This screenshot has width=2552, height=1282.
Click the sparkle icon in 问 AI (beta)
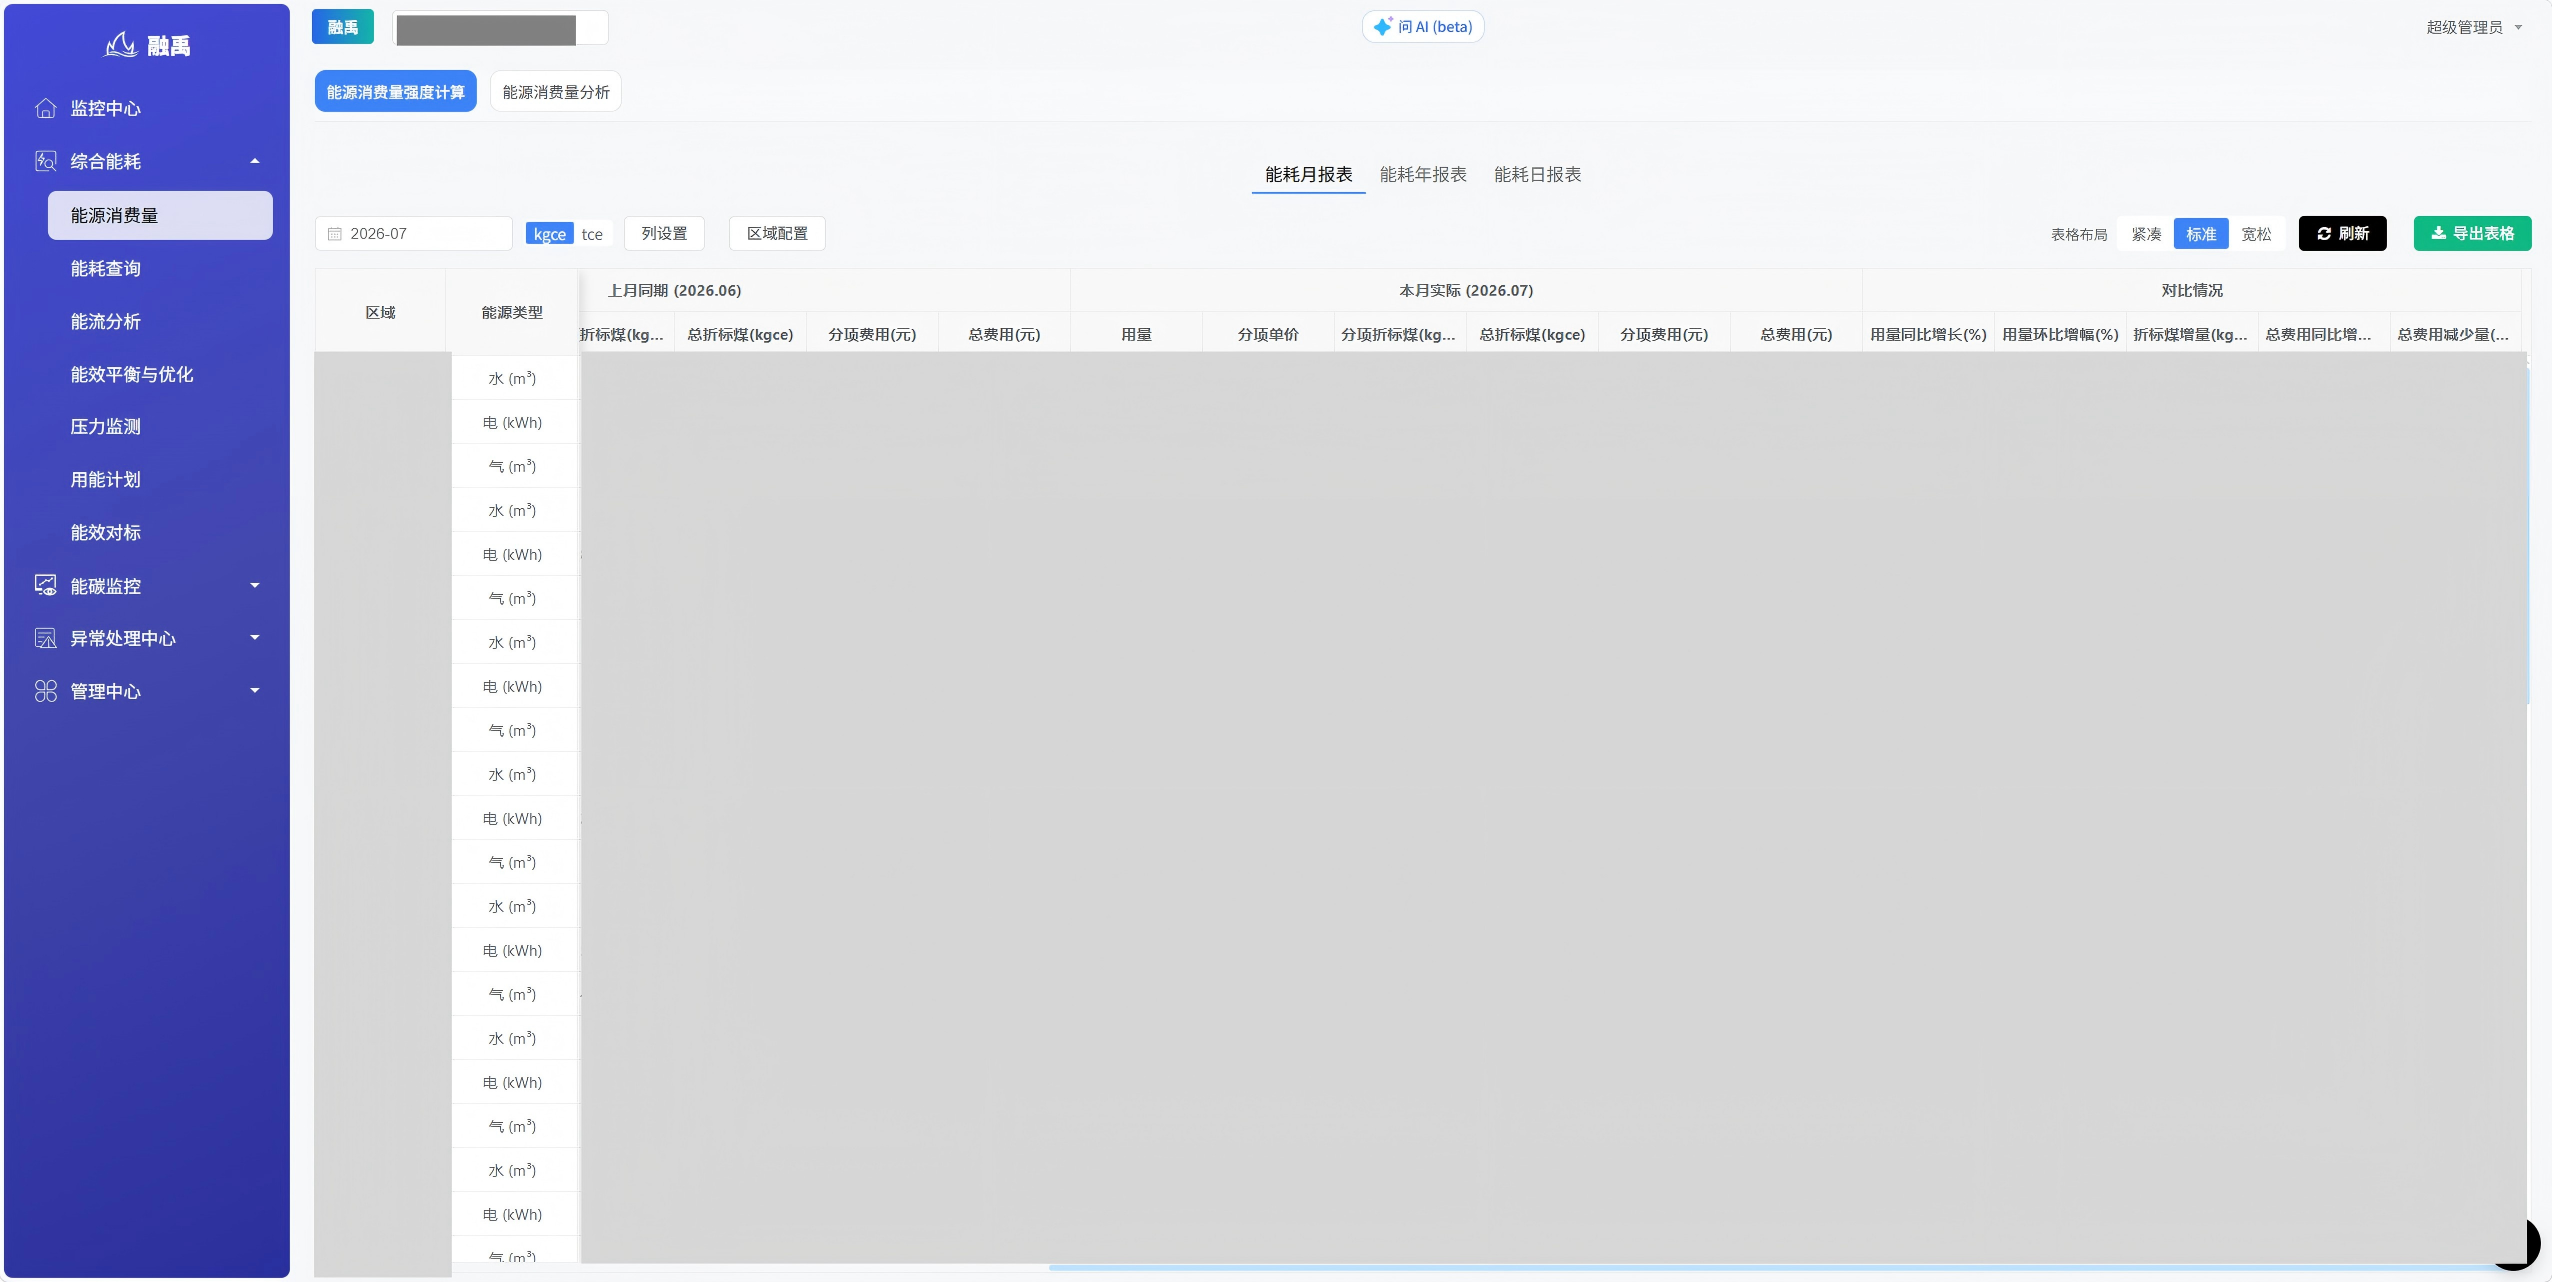point(1383,27)
